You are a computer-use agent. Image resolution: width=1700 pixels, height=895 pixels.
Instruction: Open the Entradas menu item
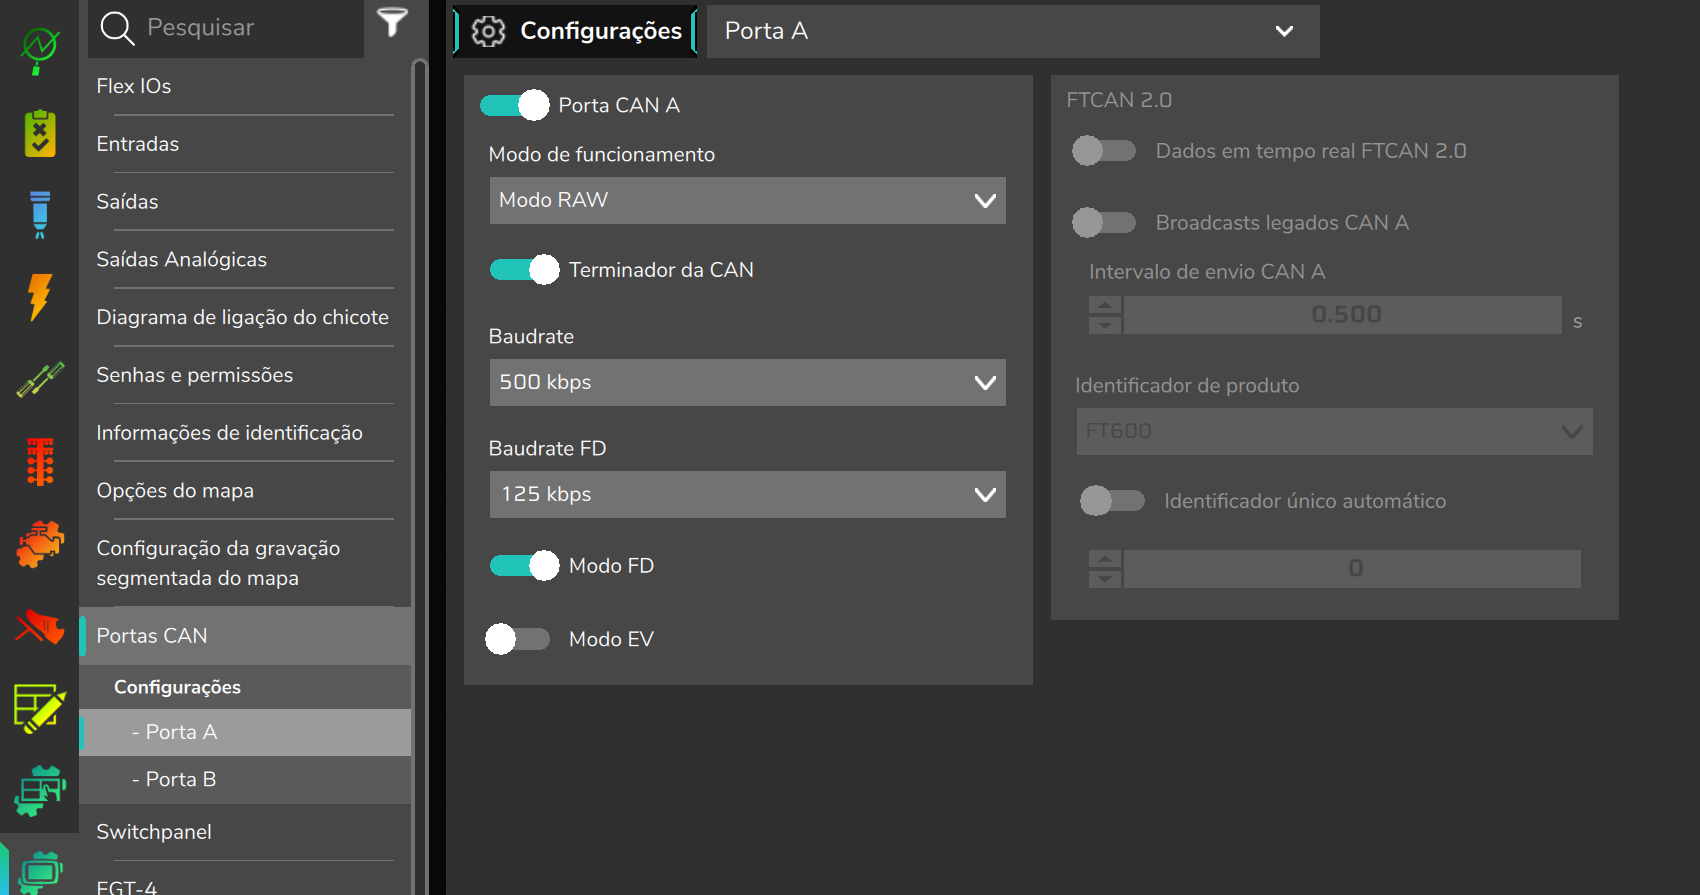pyautogui.click(x=245, y=144)
